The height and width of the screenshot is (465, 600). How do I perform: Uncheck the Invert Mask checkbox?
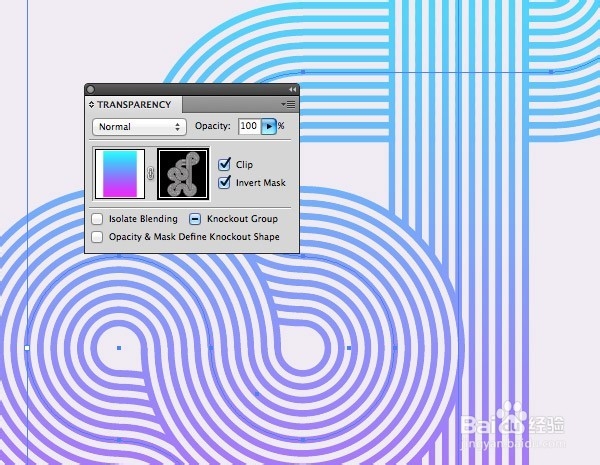pyautogui.click(x=224, y=182)
